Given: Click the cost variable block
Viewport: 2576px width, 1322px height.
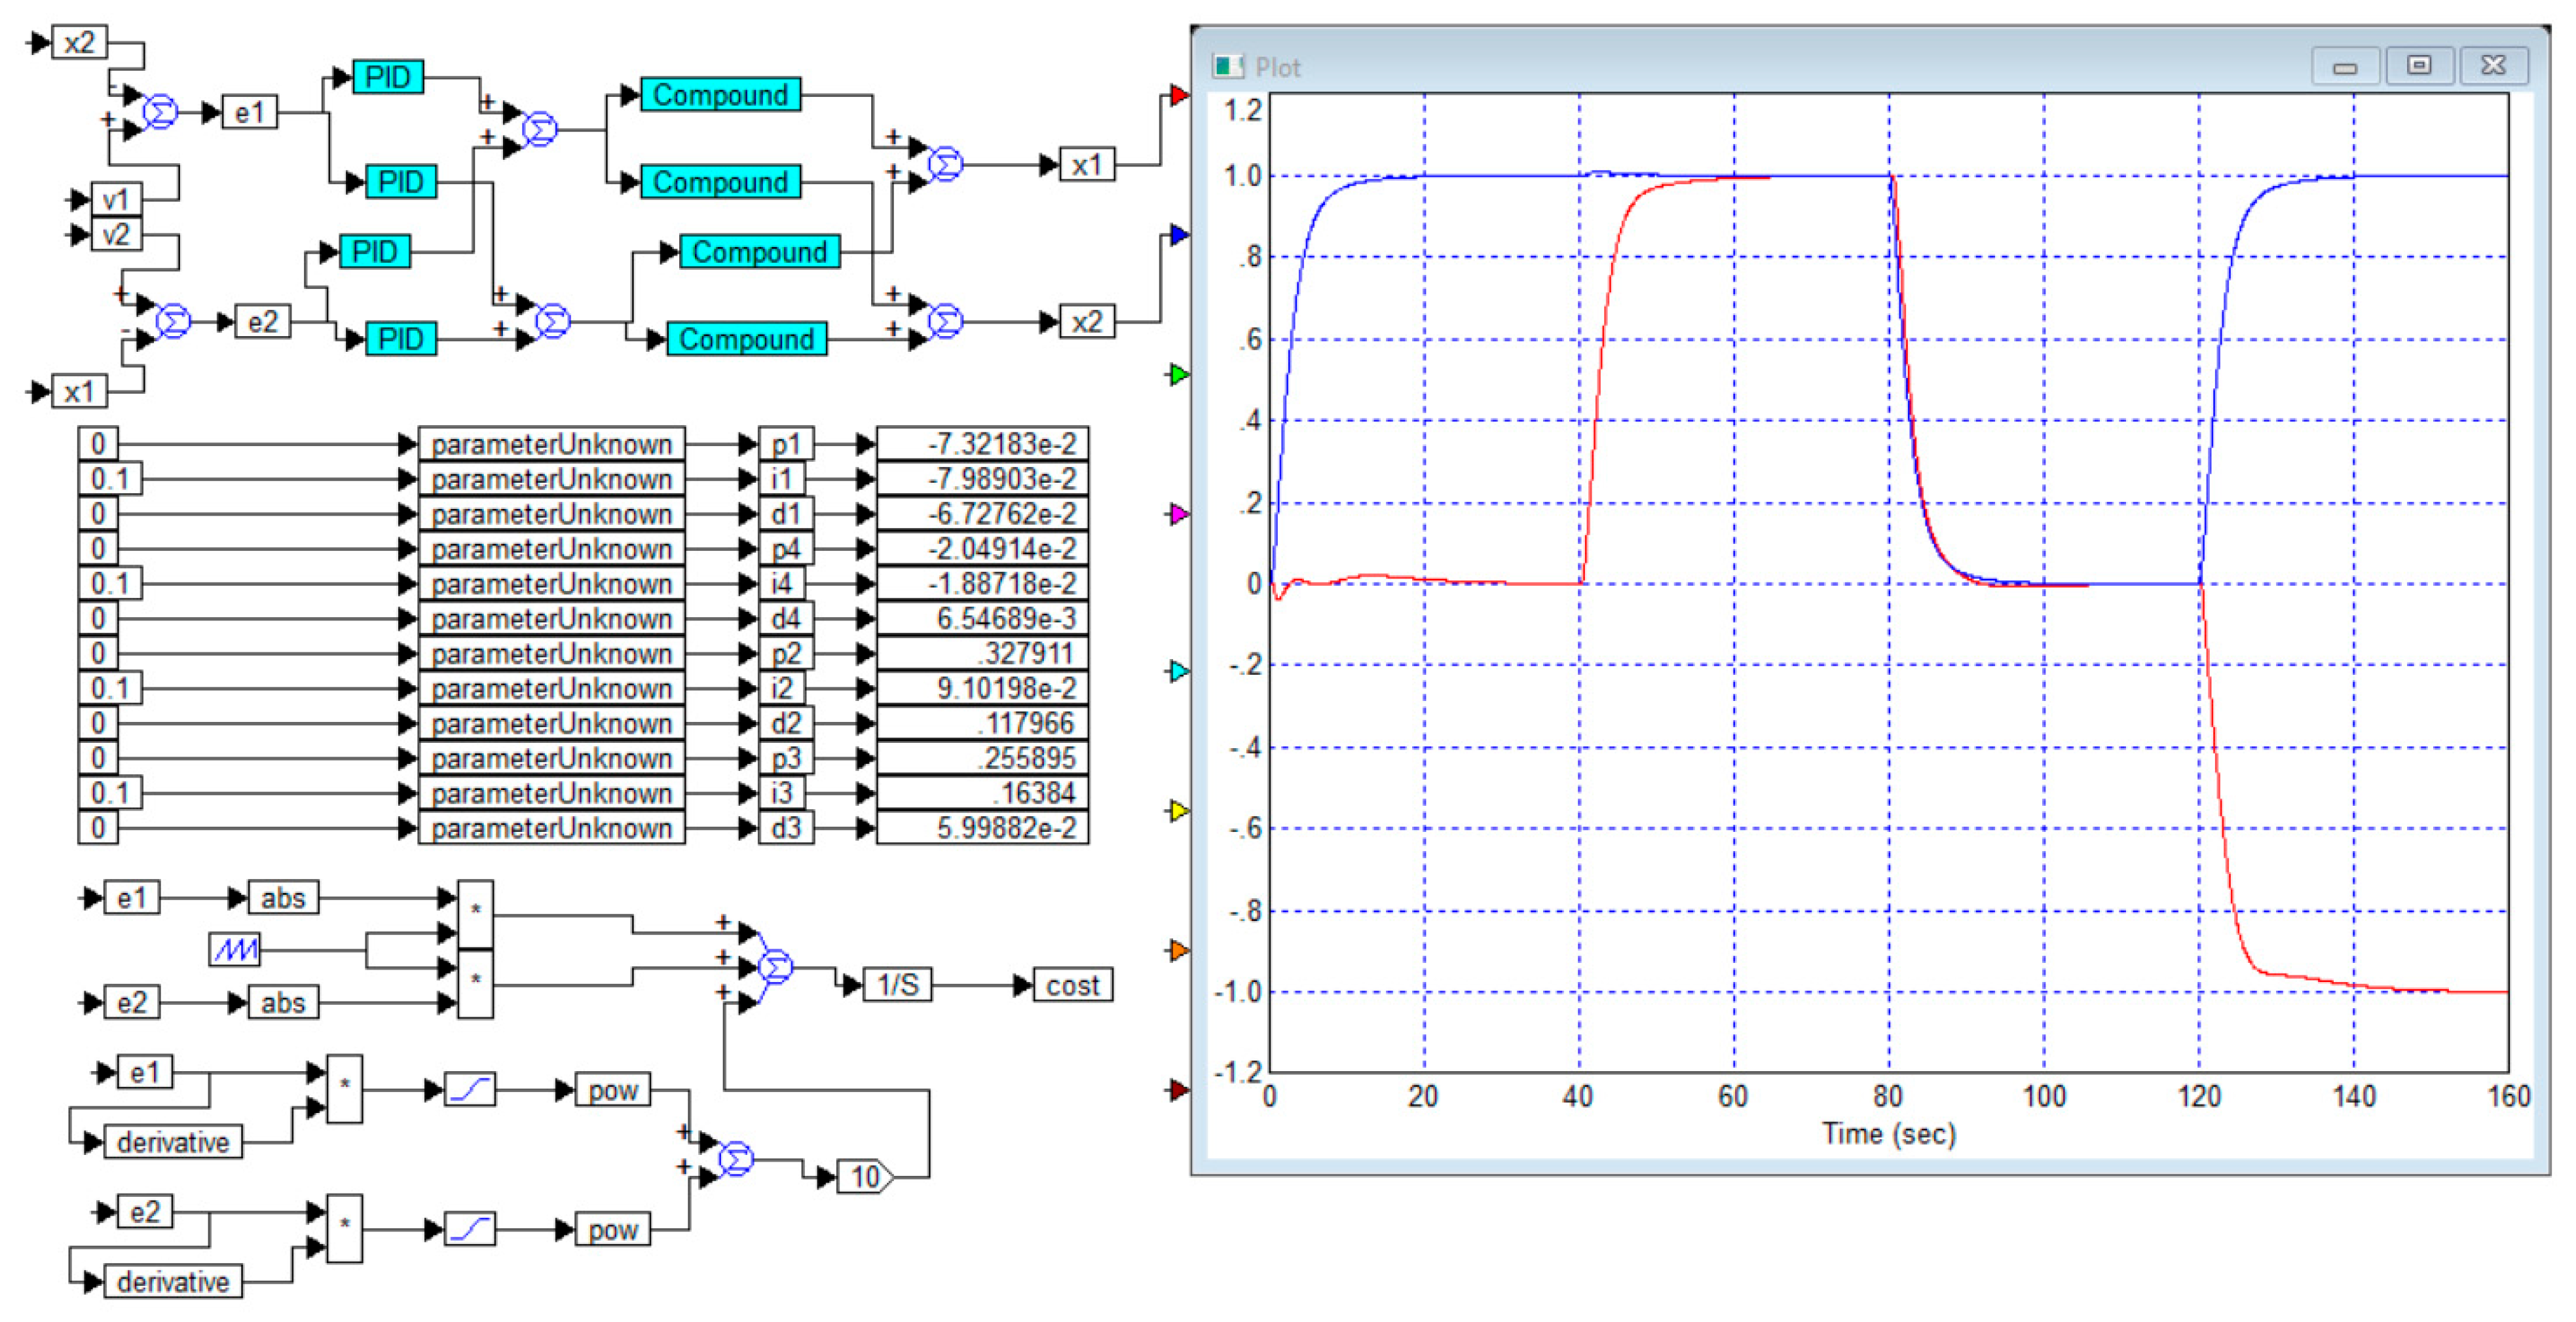Looking at the screenshot, I should pos(1072,985).
